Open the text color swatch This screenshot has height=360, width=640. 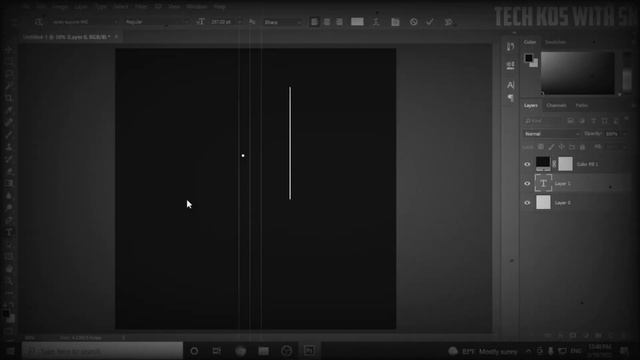point(357,22)
